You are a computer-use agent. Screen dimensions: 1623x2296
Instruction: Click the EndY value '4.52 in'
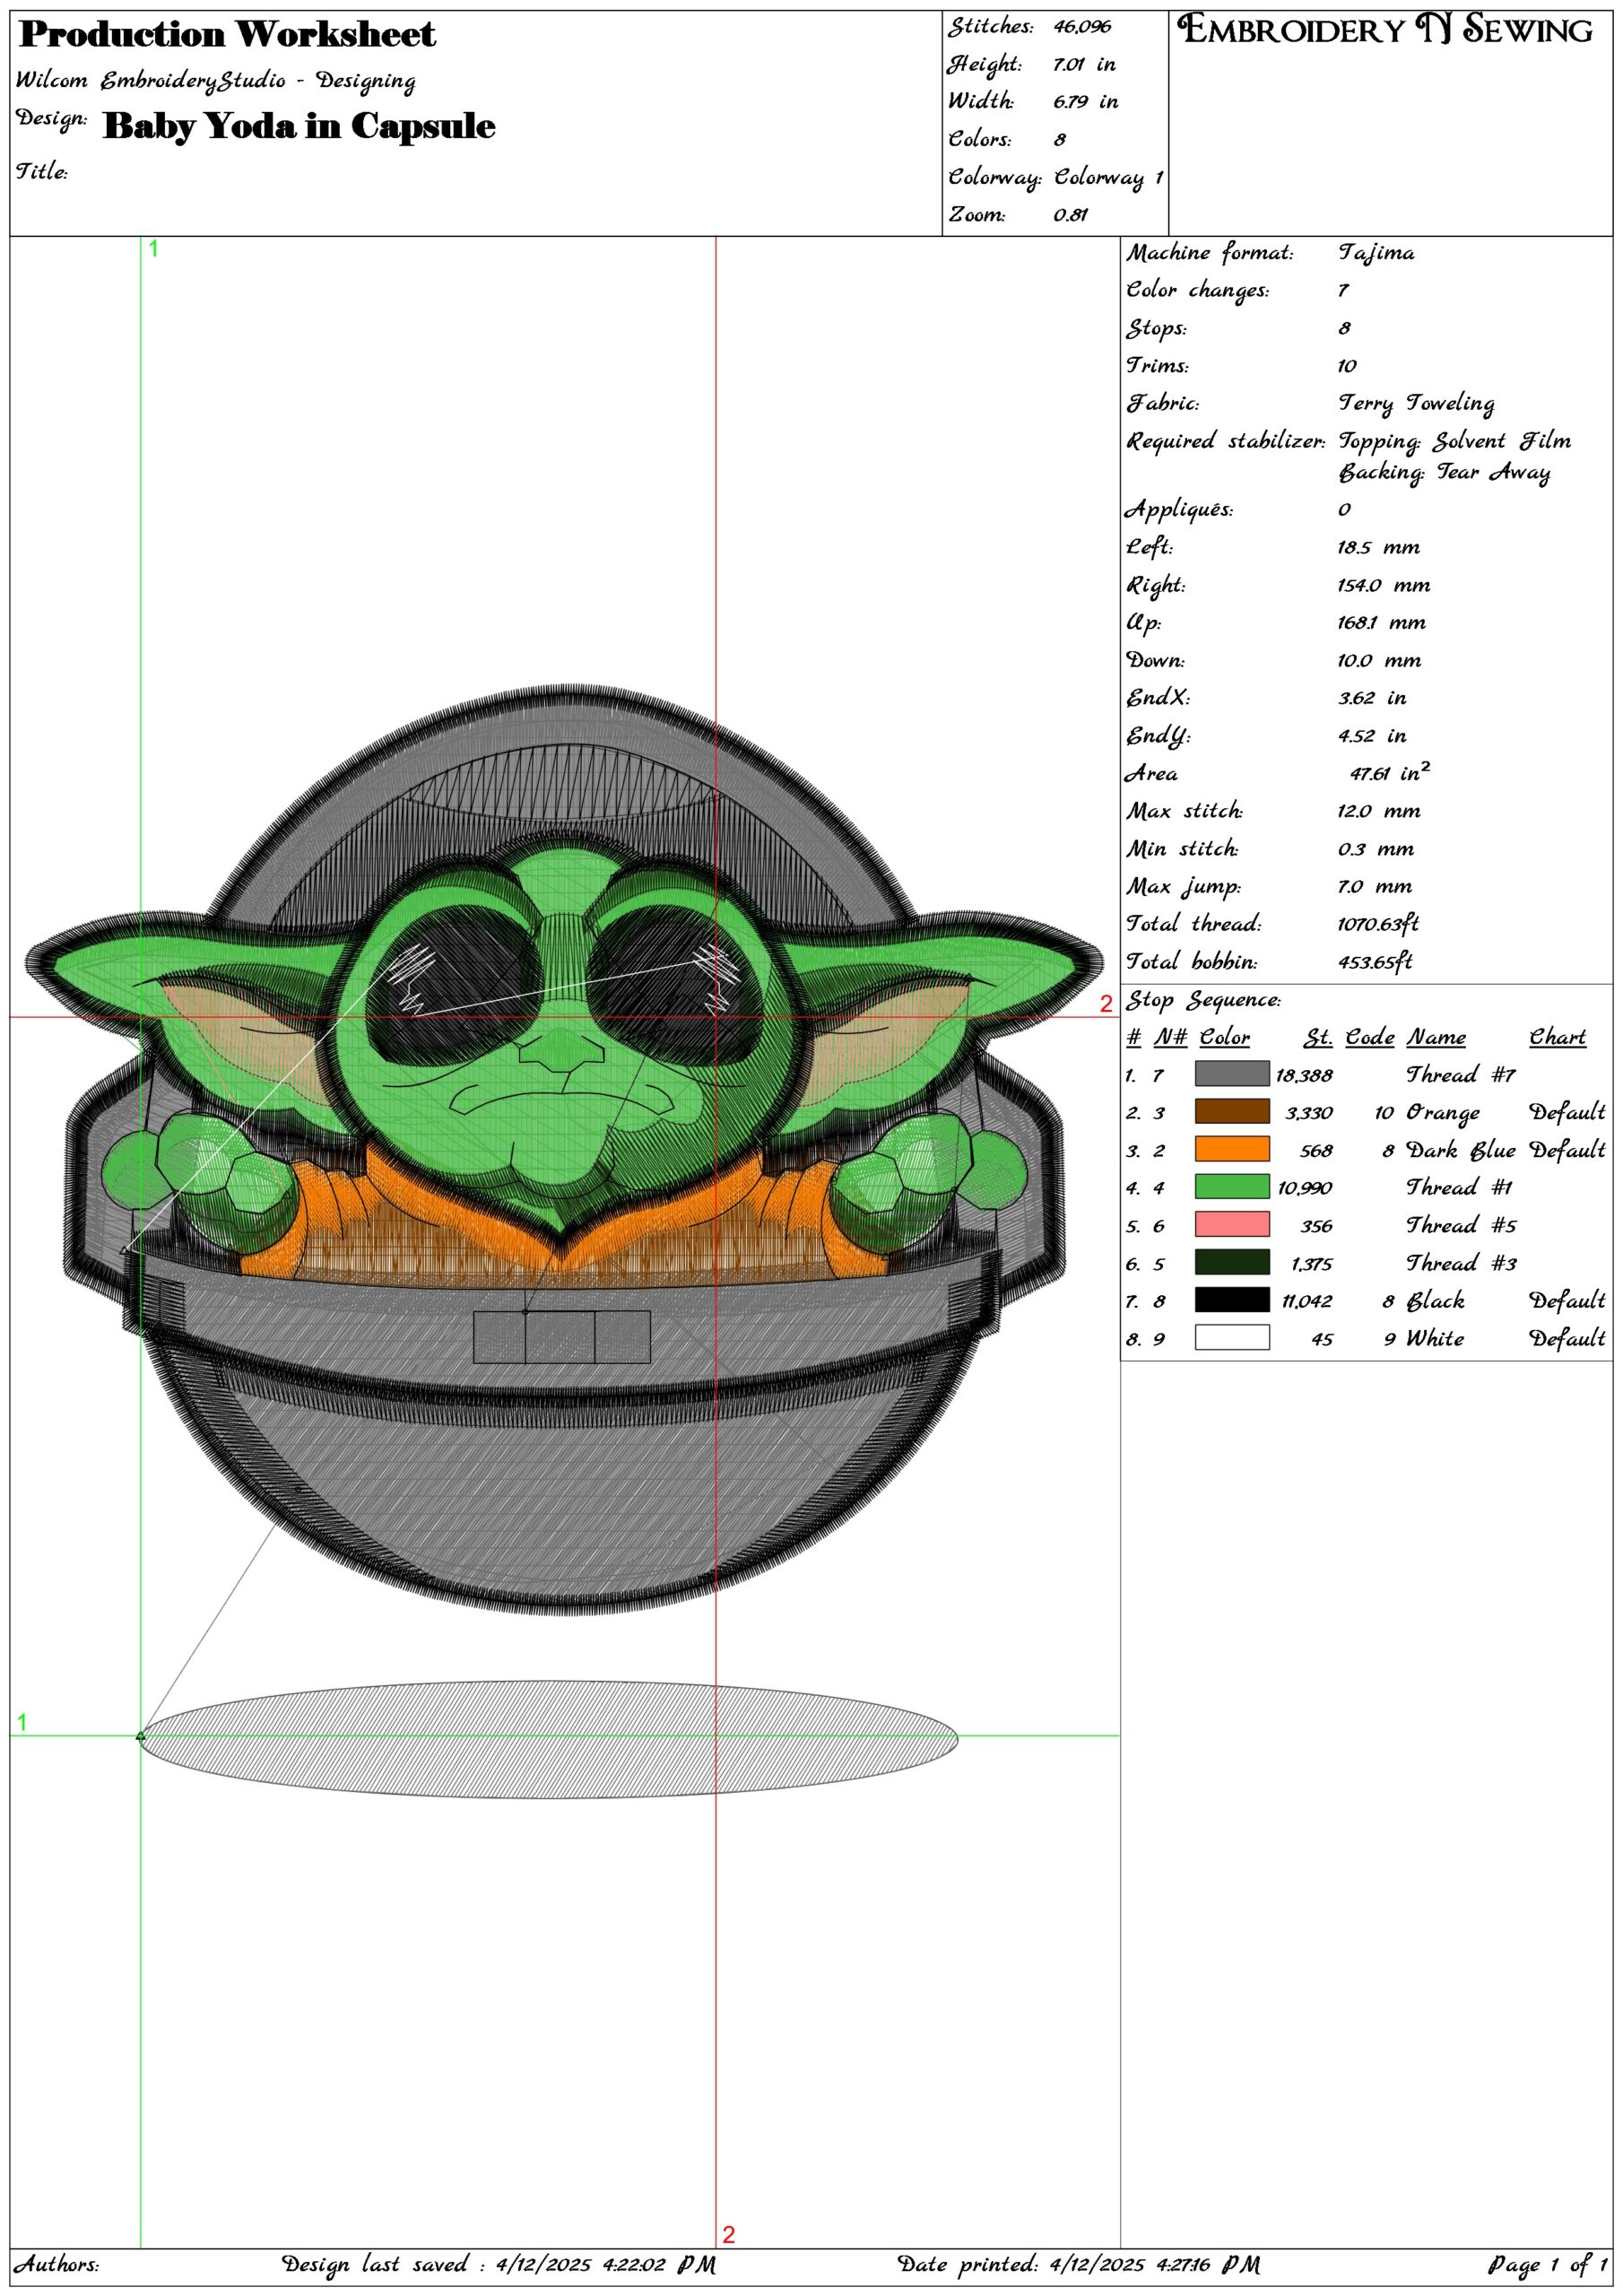point(1373,736)
